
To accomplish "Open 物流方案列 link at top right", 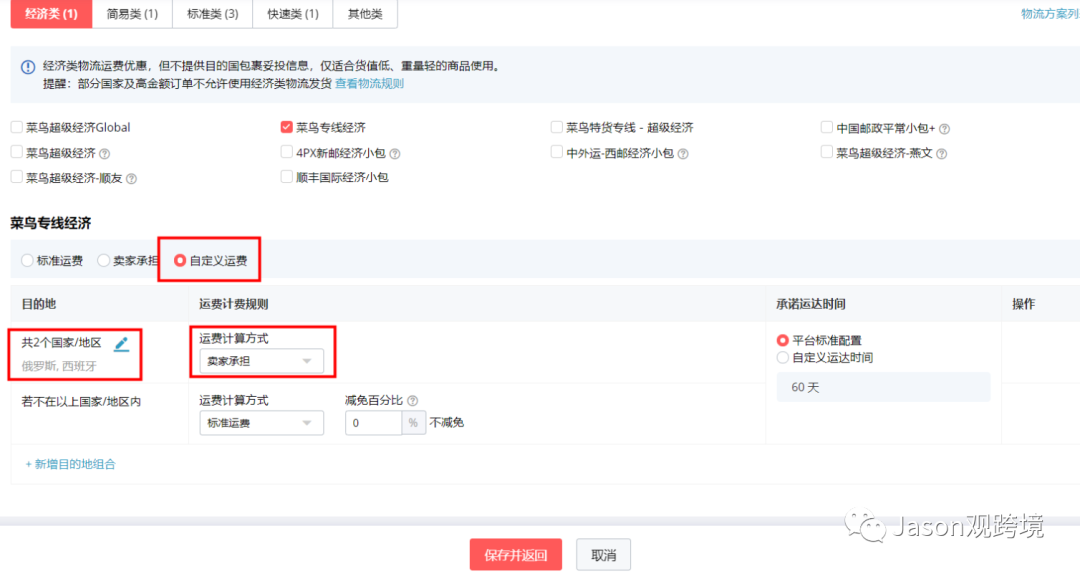I will point(1050,14).
